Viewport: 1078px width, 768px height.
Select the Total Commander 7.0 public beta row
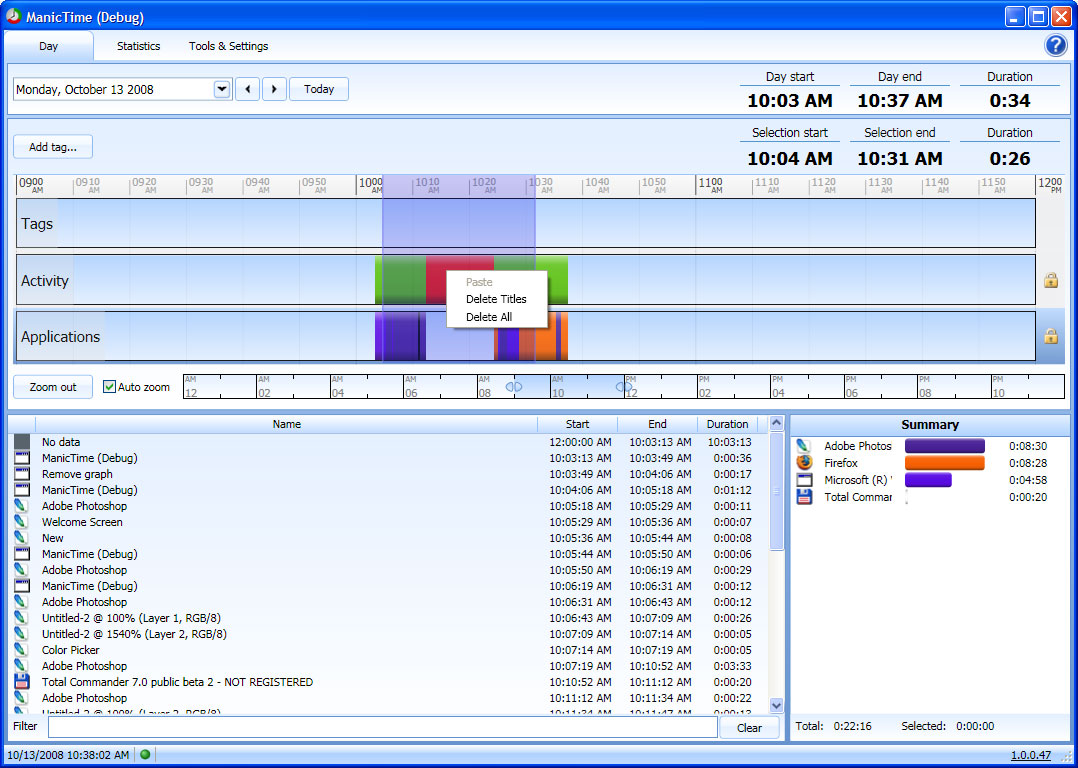point(389,682)
